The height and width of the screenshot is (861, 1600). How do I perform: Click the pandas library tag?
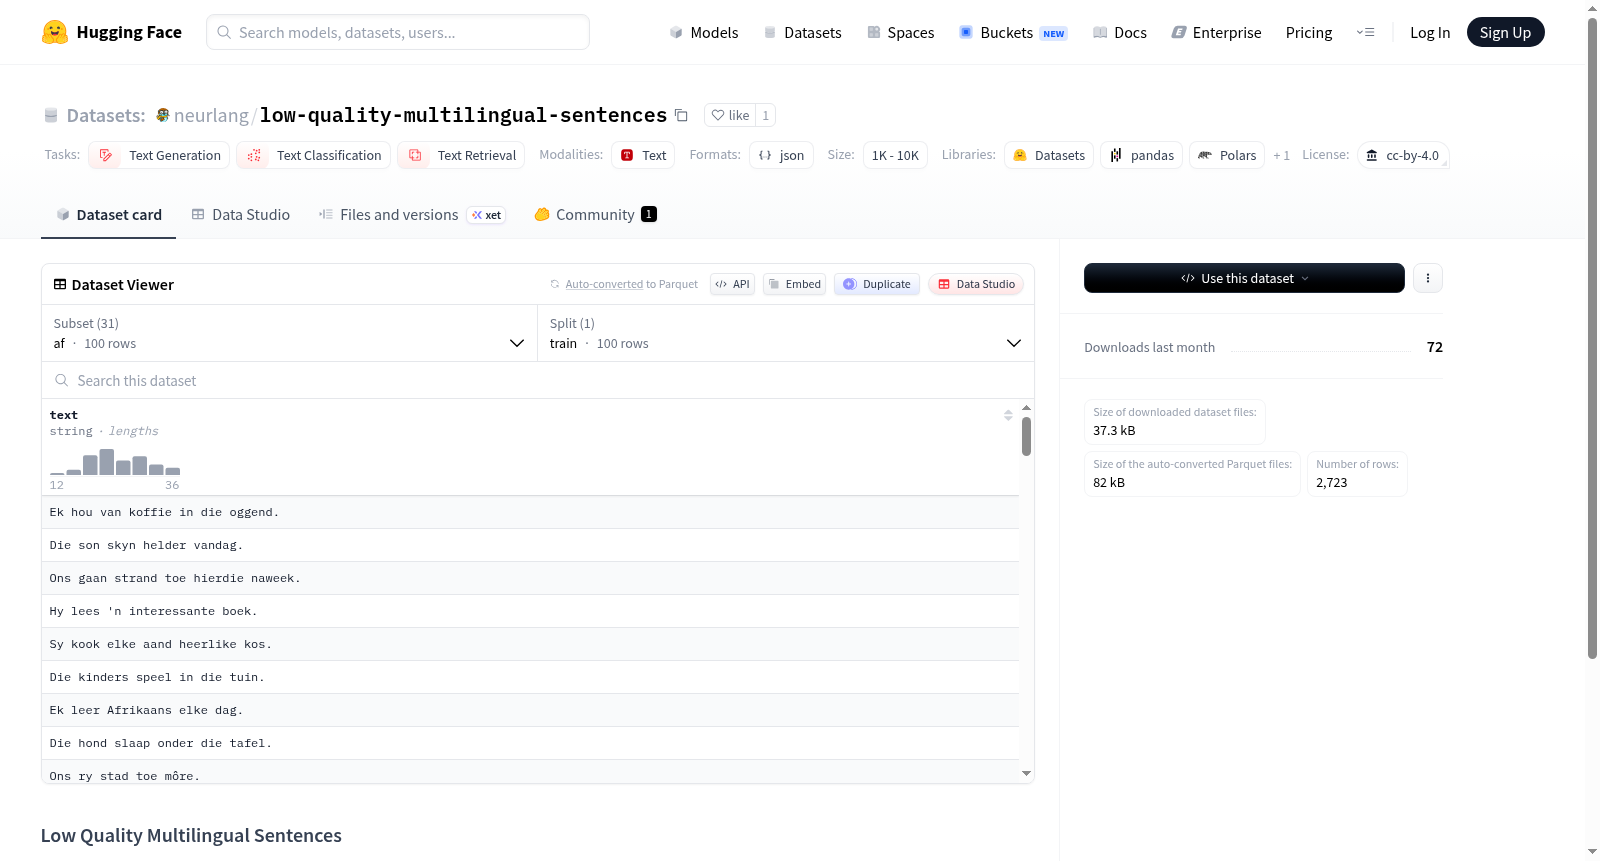pos(1141,155)
